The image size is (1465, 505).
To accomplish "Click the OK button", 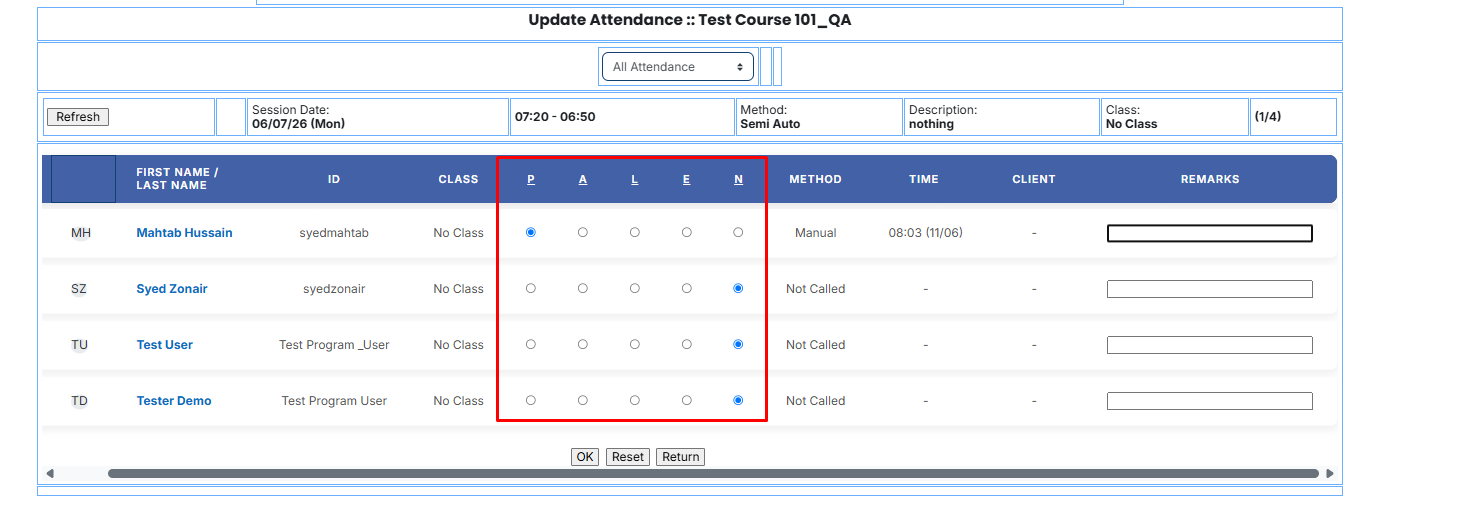I will point(585,457).
